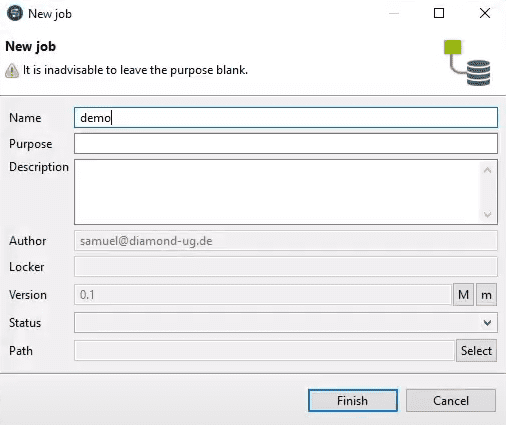
Task: Click inside the Status combo box
Action: click(286, 323)
